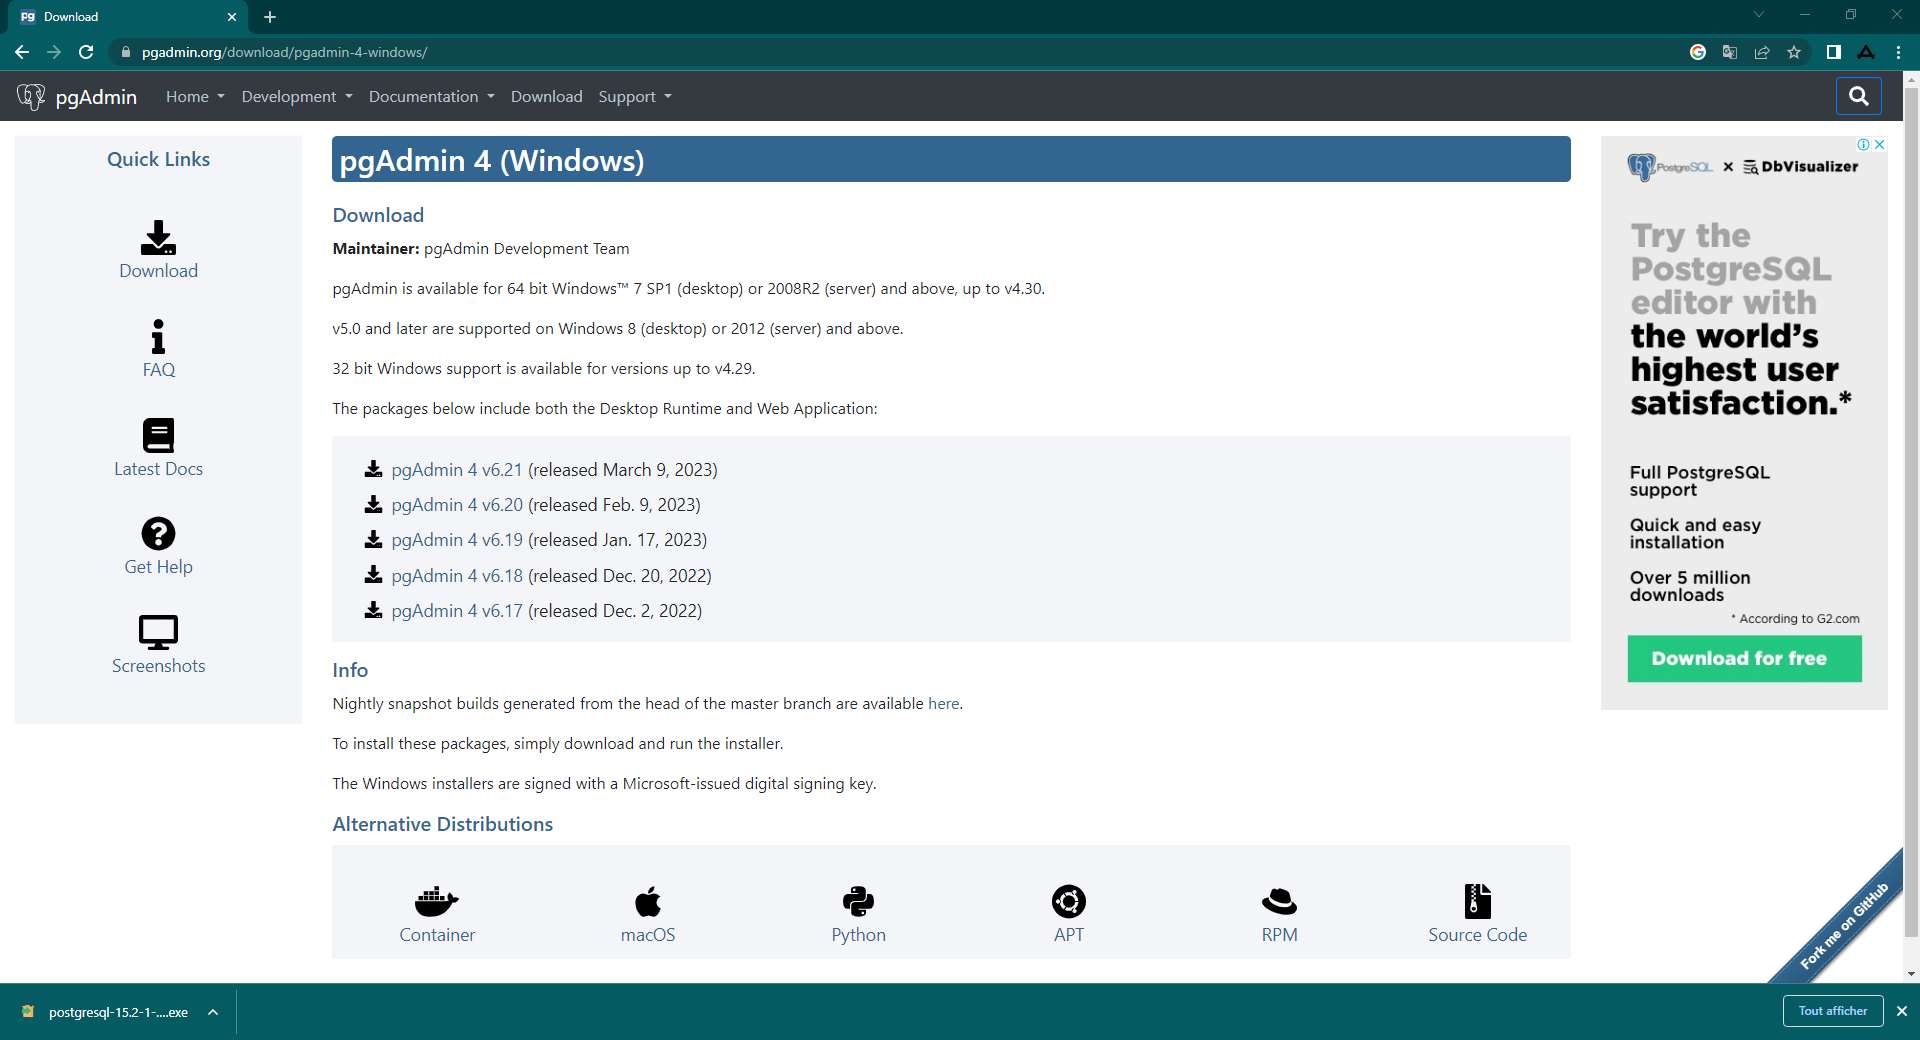Image resolution: width=1920 pixels, height=1040 pixels.
Task: Click the site lock icon in address bar
Action: coord(125,52)
